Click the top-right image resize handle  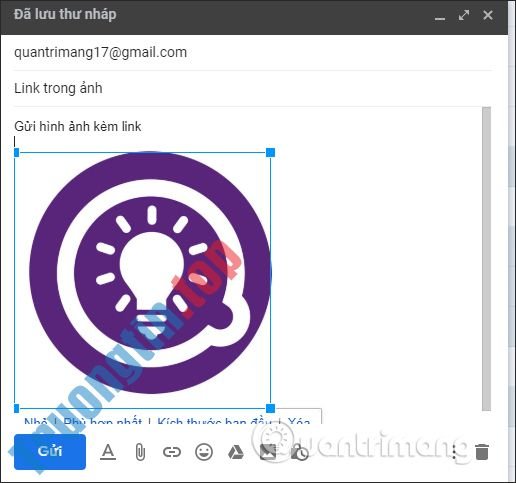[270, 153]
